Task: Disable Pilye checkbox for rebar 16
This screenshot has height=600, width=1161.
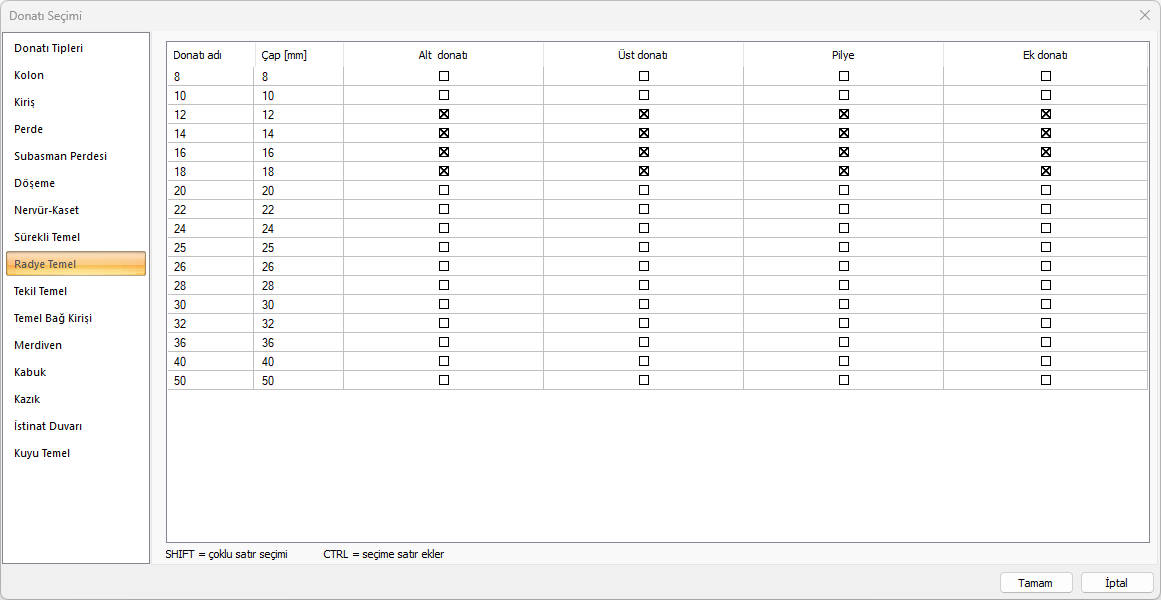Action: point(844,152)
